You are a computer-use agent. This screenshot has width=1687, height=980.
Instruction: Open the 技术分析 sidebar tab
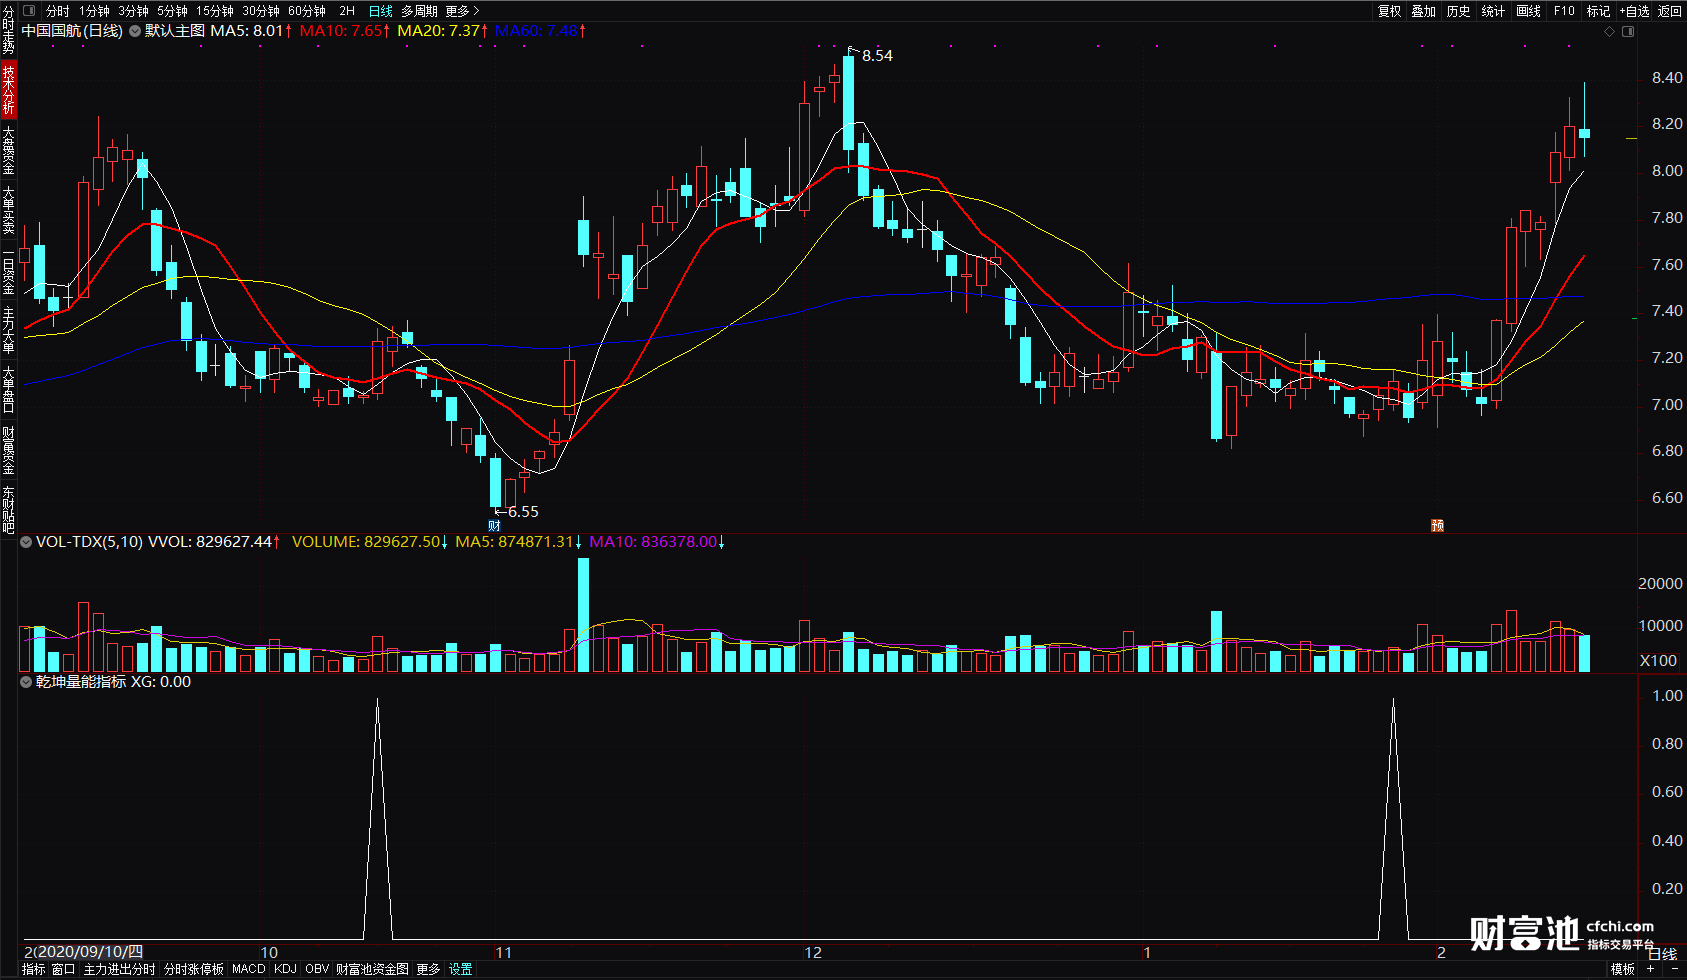coord(8,90)
